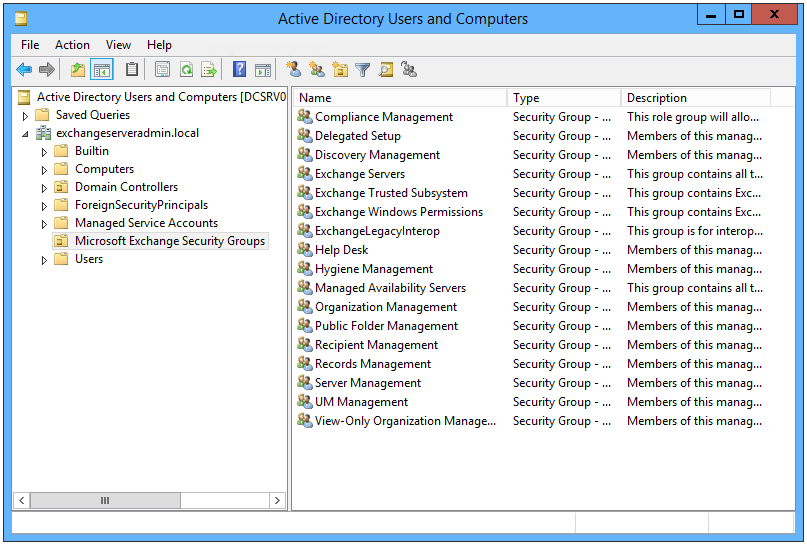Select the Hygiene Management group

(374, 269)
